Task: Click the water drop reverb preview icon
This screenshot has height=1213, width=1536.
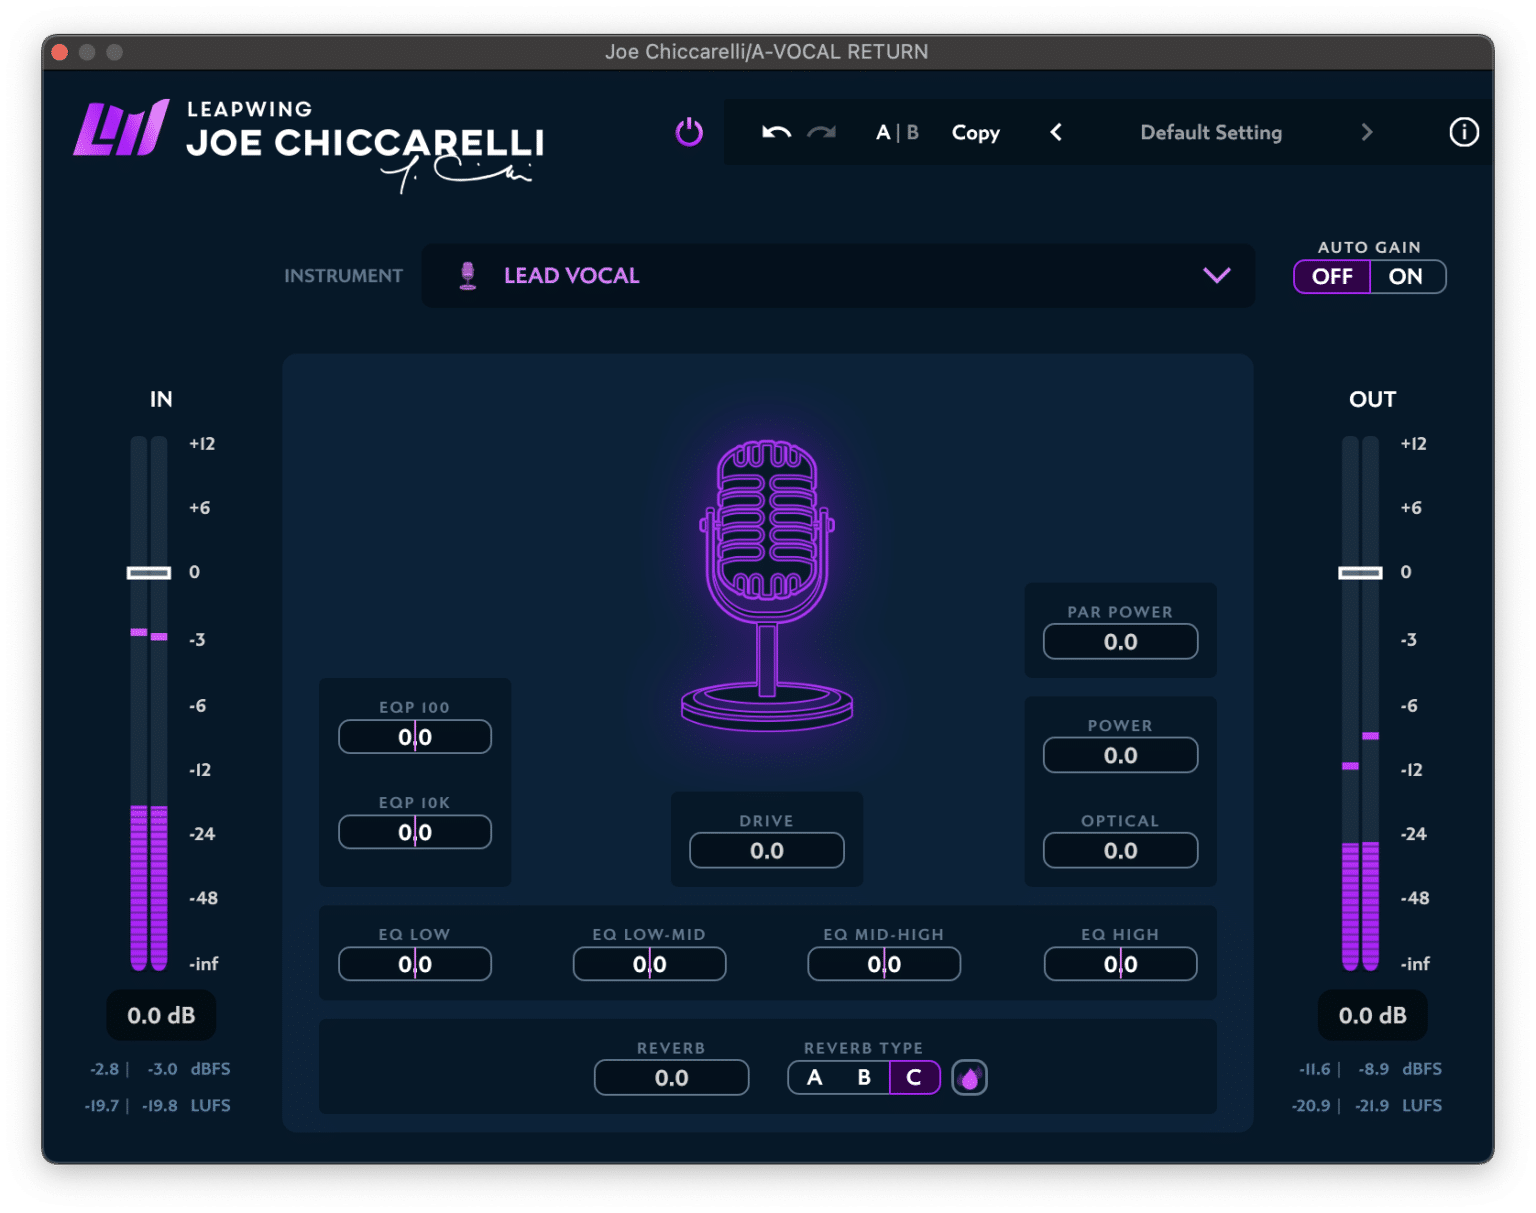Action: coord(969,1077)
